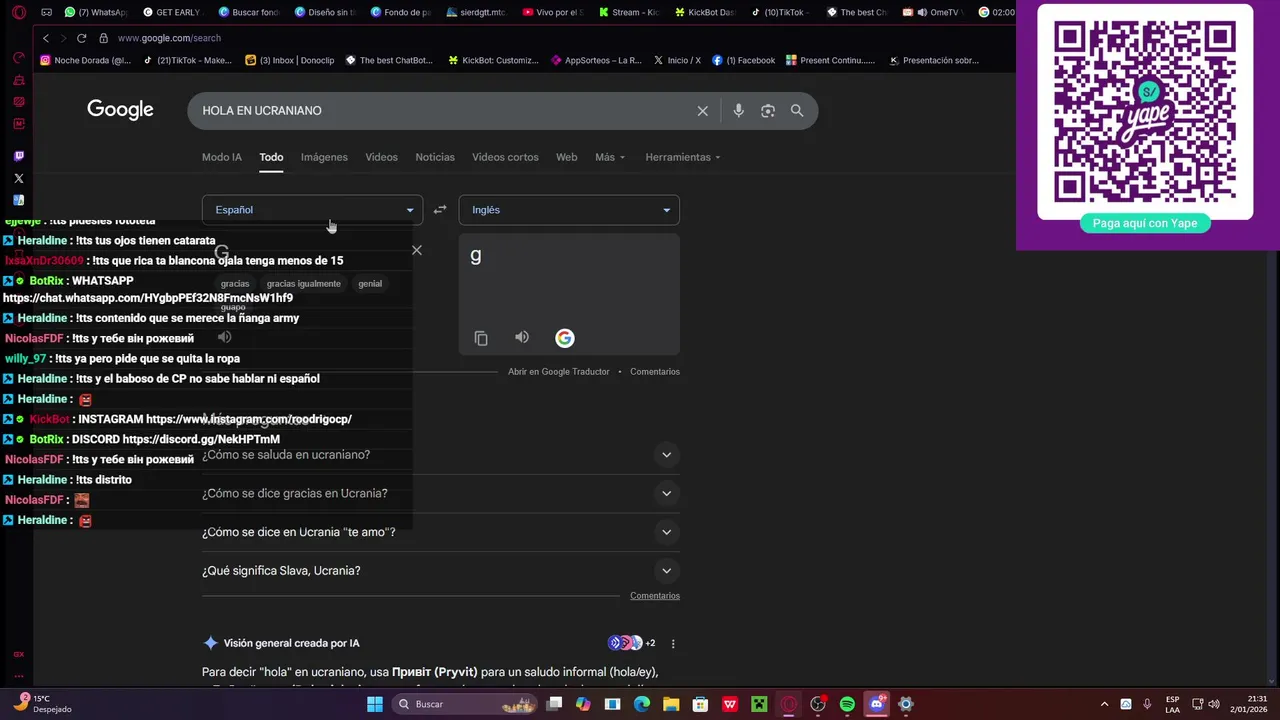Click the padlock site info icon

(103, 38)
